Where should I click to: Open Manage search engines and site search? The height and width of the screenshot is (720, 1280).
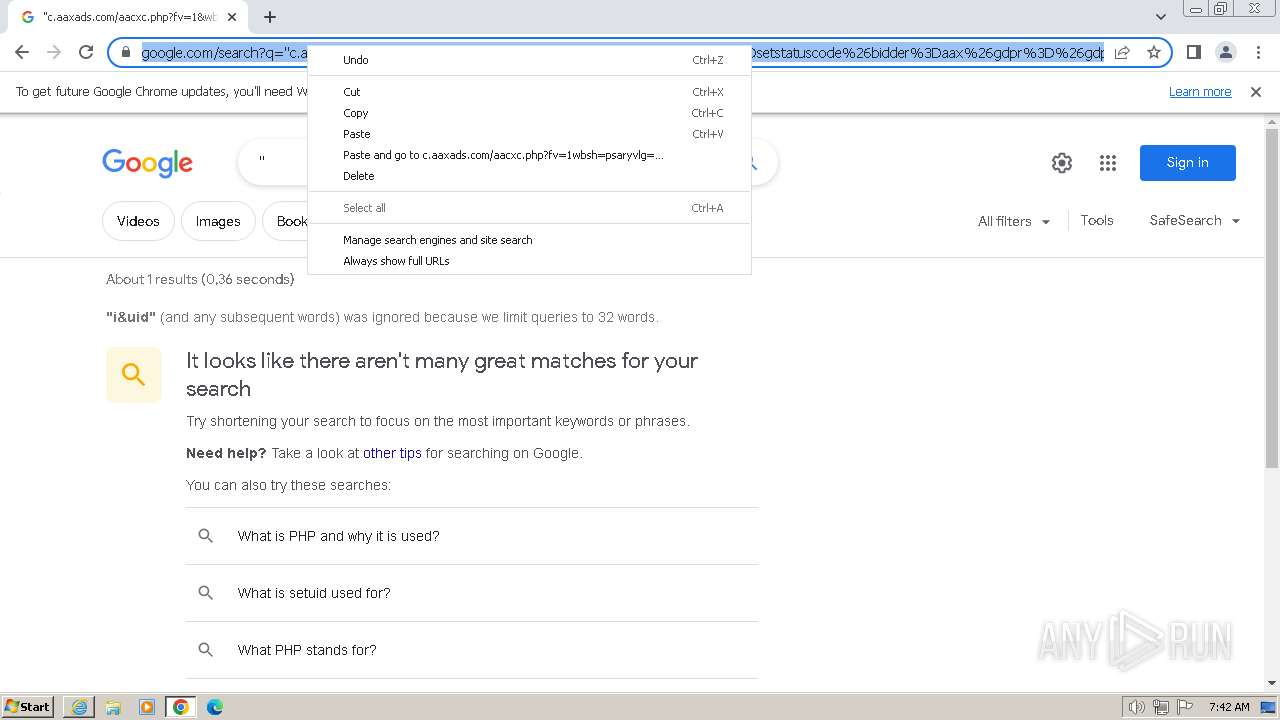[x=529, y=240]
